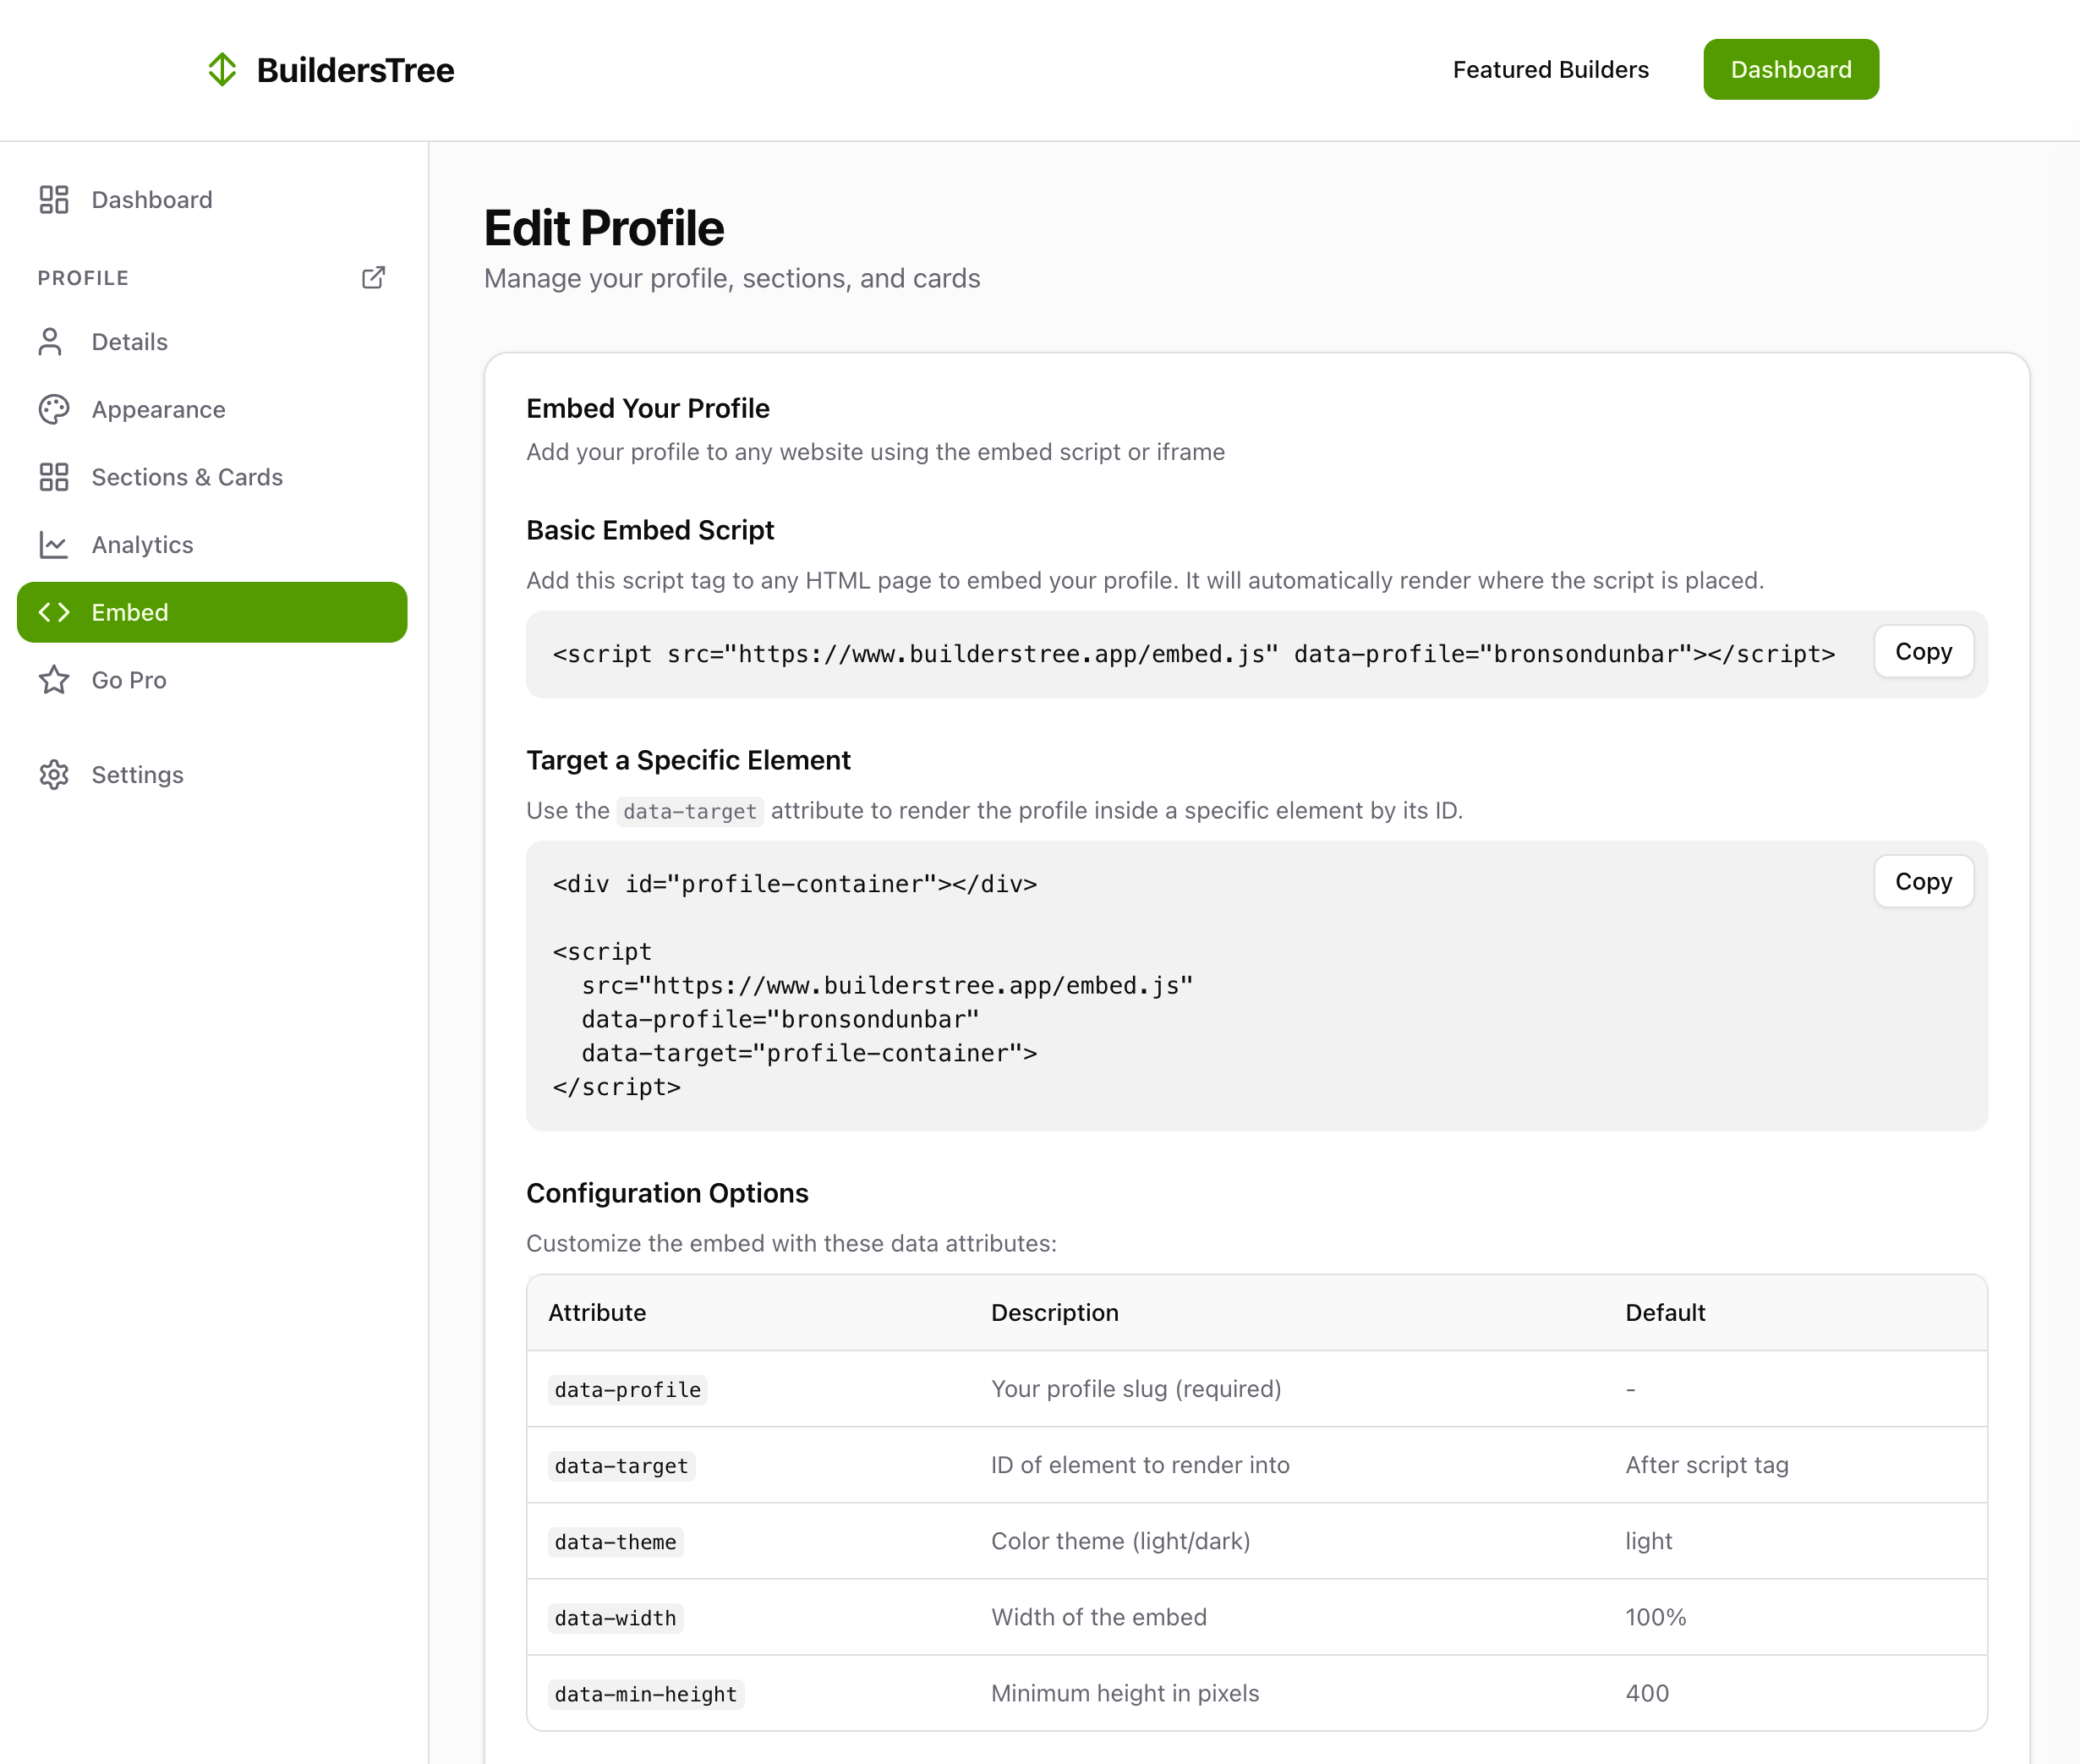This screenshot has width=2080, height=1764.
Task: Open the Featured Builders link
Action: coord(1550,69)
